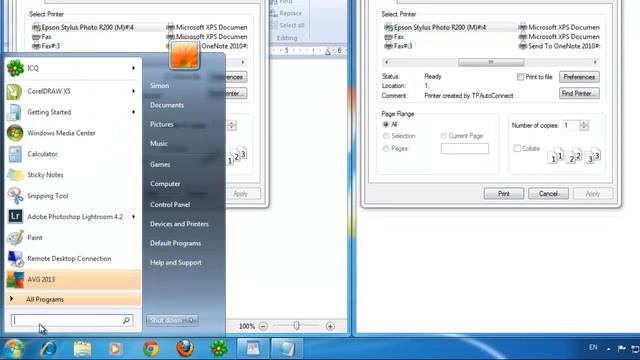Launch Windows Media Center
Viewport: 640px width, 360px height.
73,133
